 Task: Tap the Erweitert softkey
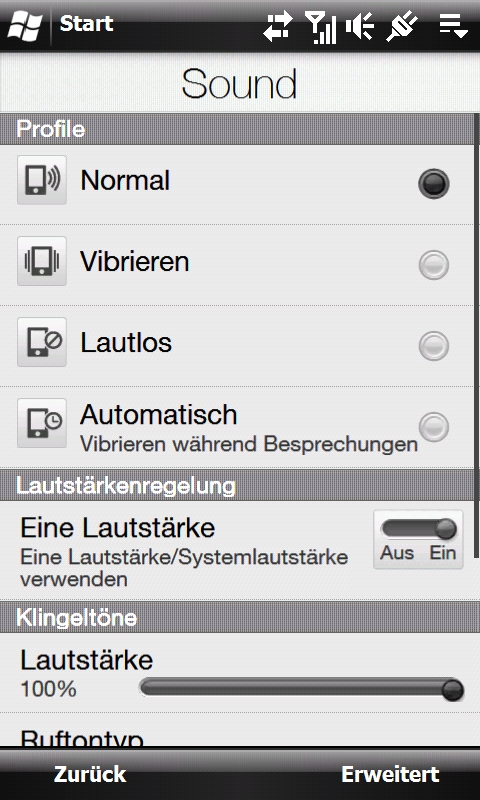[390, 774]
